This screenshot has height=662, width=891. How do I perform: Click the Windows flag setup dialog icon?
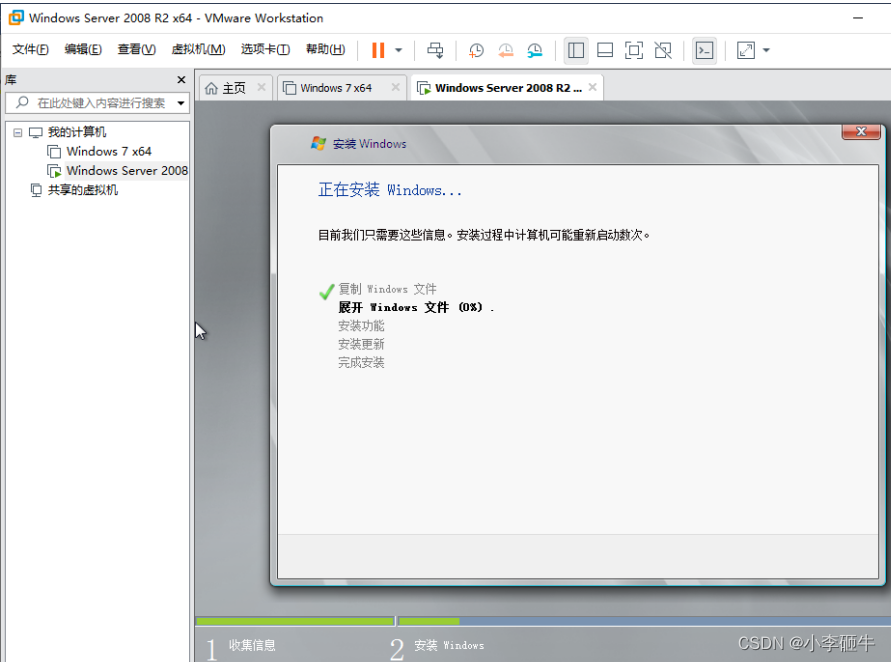coord(318,143)
